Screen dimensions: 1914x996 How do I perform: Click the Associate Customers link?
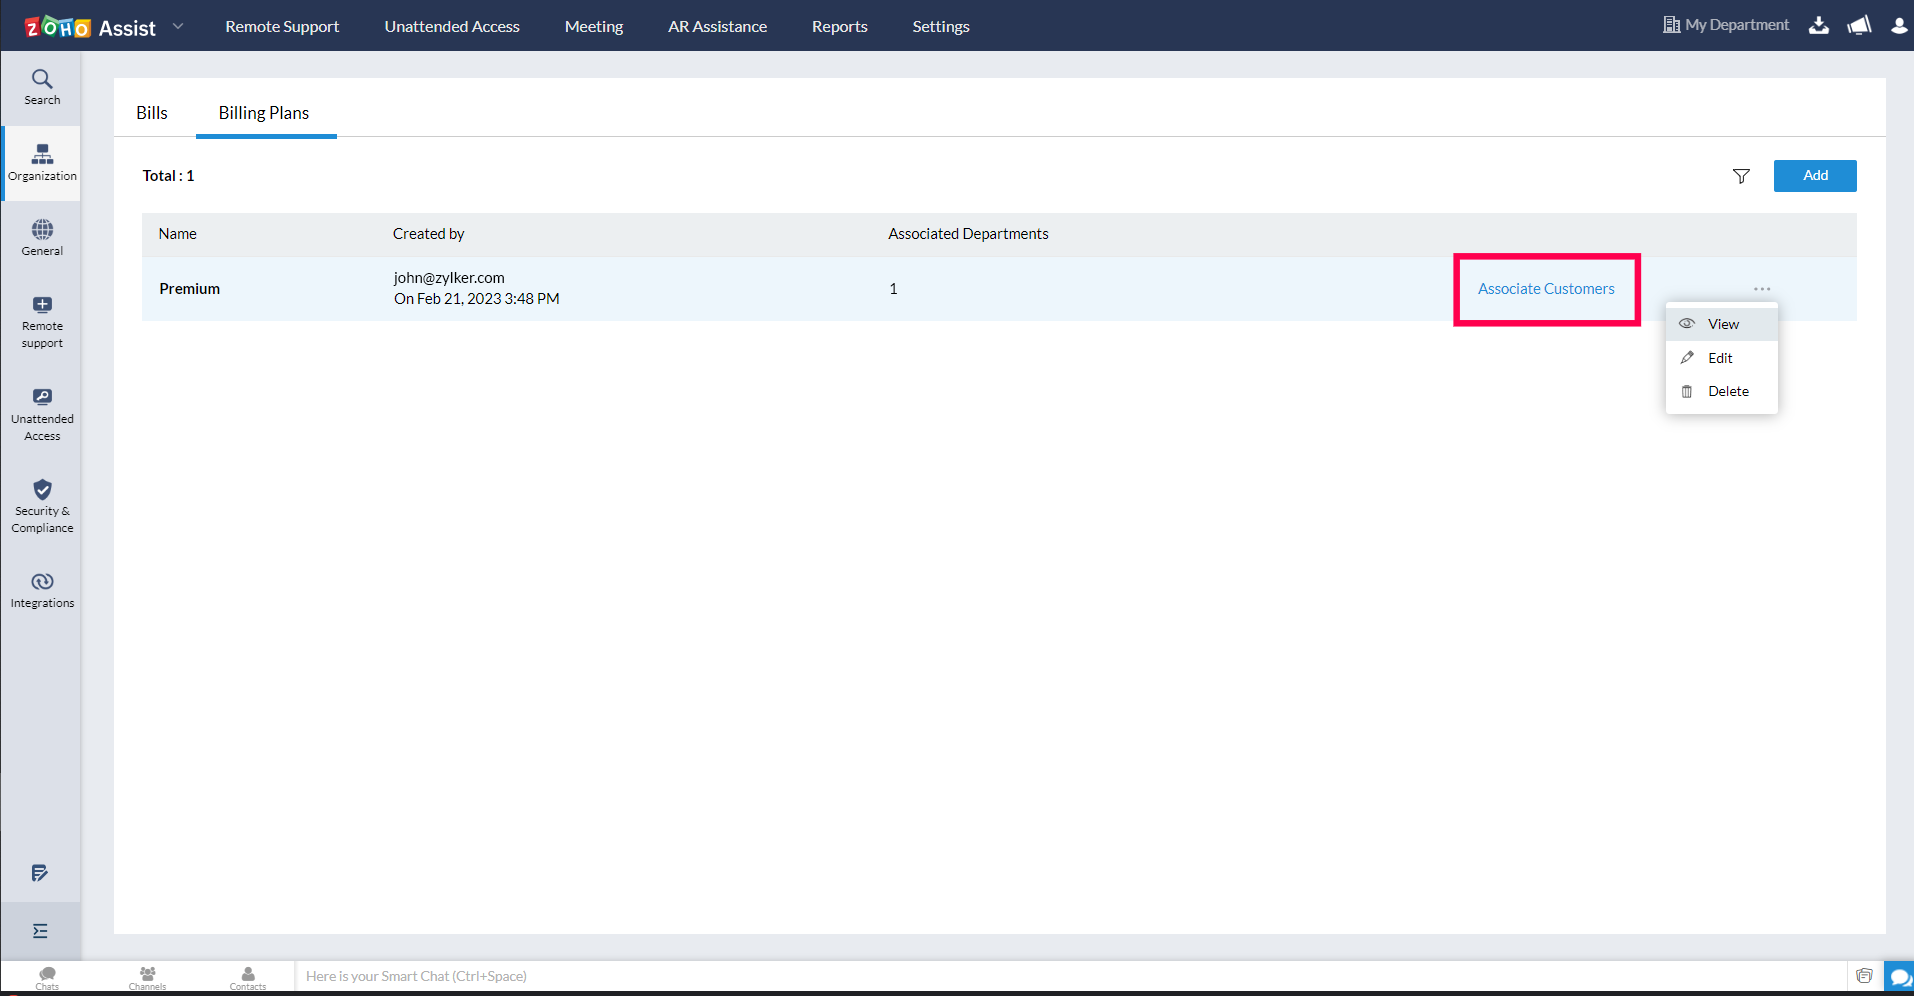tap(1546, 289)
